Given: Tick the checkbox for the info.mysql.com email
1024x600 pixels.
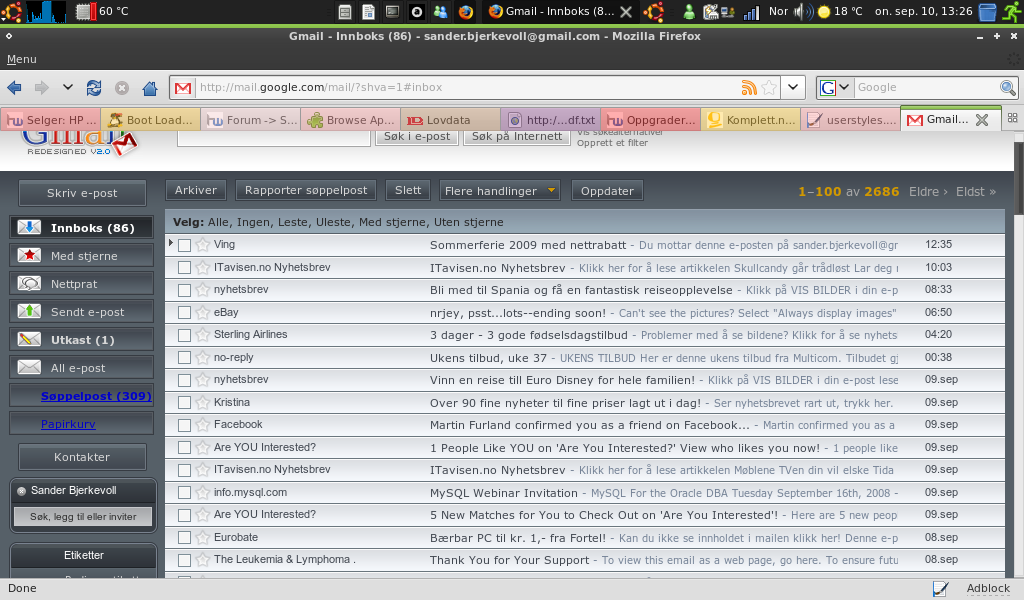Looking at the screenshot, I should point(184,493).
